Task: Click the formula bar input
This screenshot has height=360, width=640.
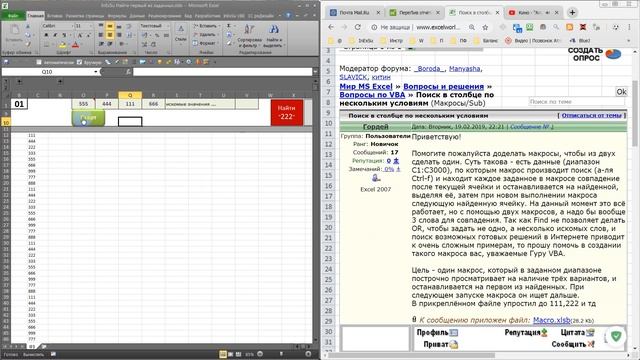Action: 222,71
